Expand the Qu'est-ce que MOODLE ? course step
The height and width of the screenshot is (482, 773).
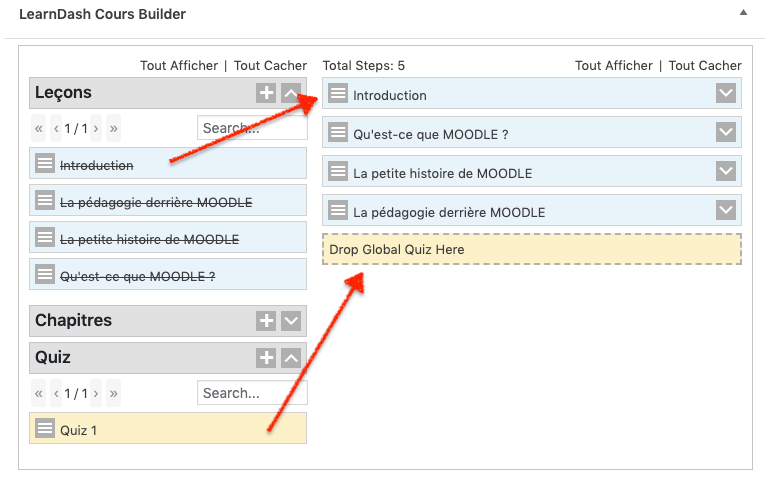726,132
